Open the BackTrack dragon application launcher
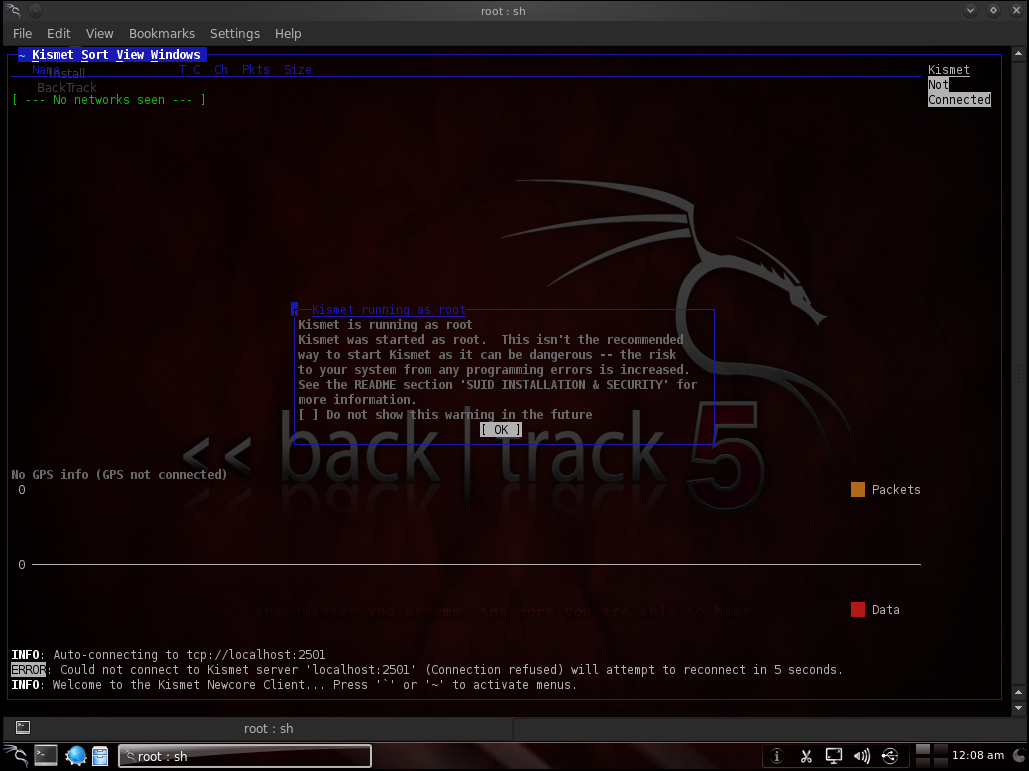The height and width of the screenshot is (771, 1029). tap(16, 756)
